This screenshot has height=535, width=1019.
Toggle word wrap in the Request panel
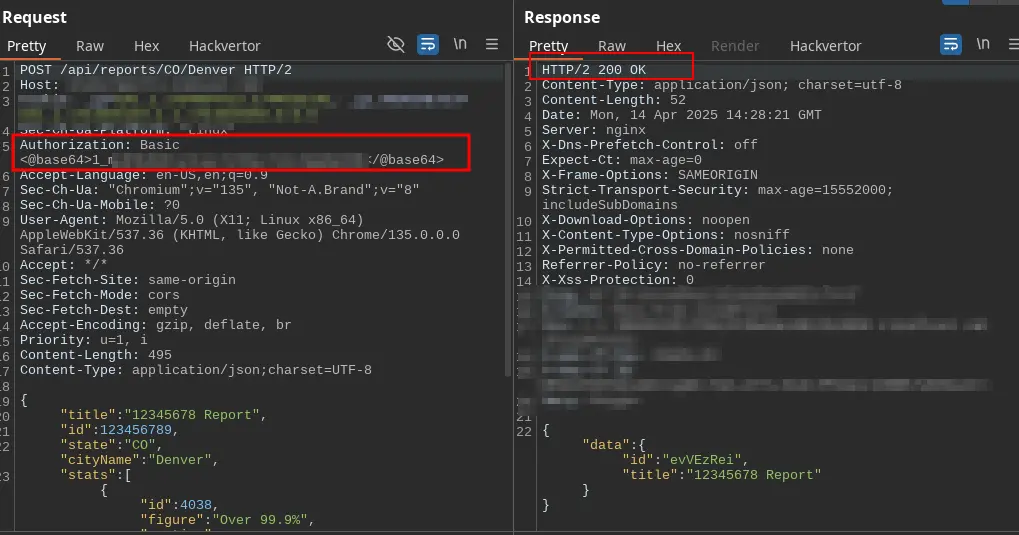(x=428, y=44)
